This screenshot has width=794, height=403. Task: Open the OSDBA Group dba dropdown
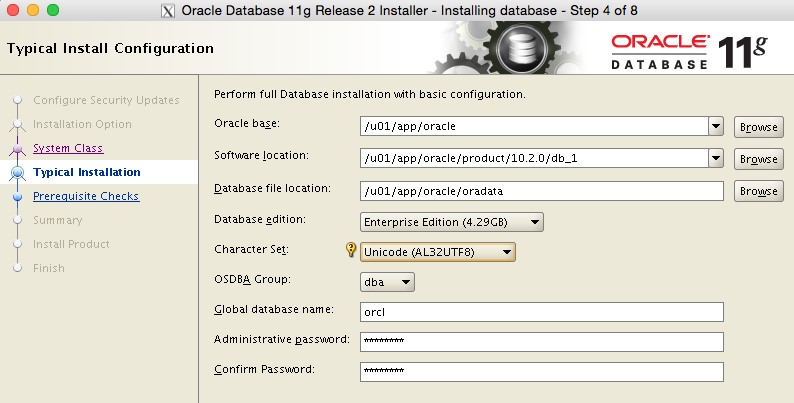[x=387, y=282]
